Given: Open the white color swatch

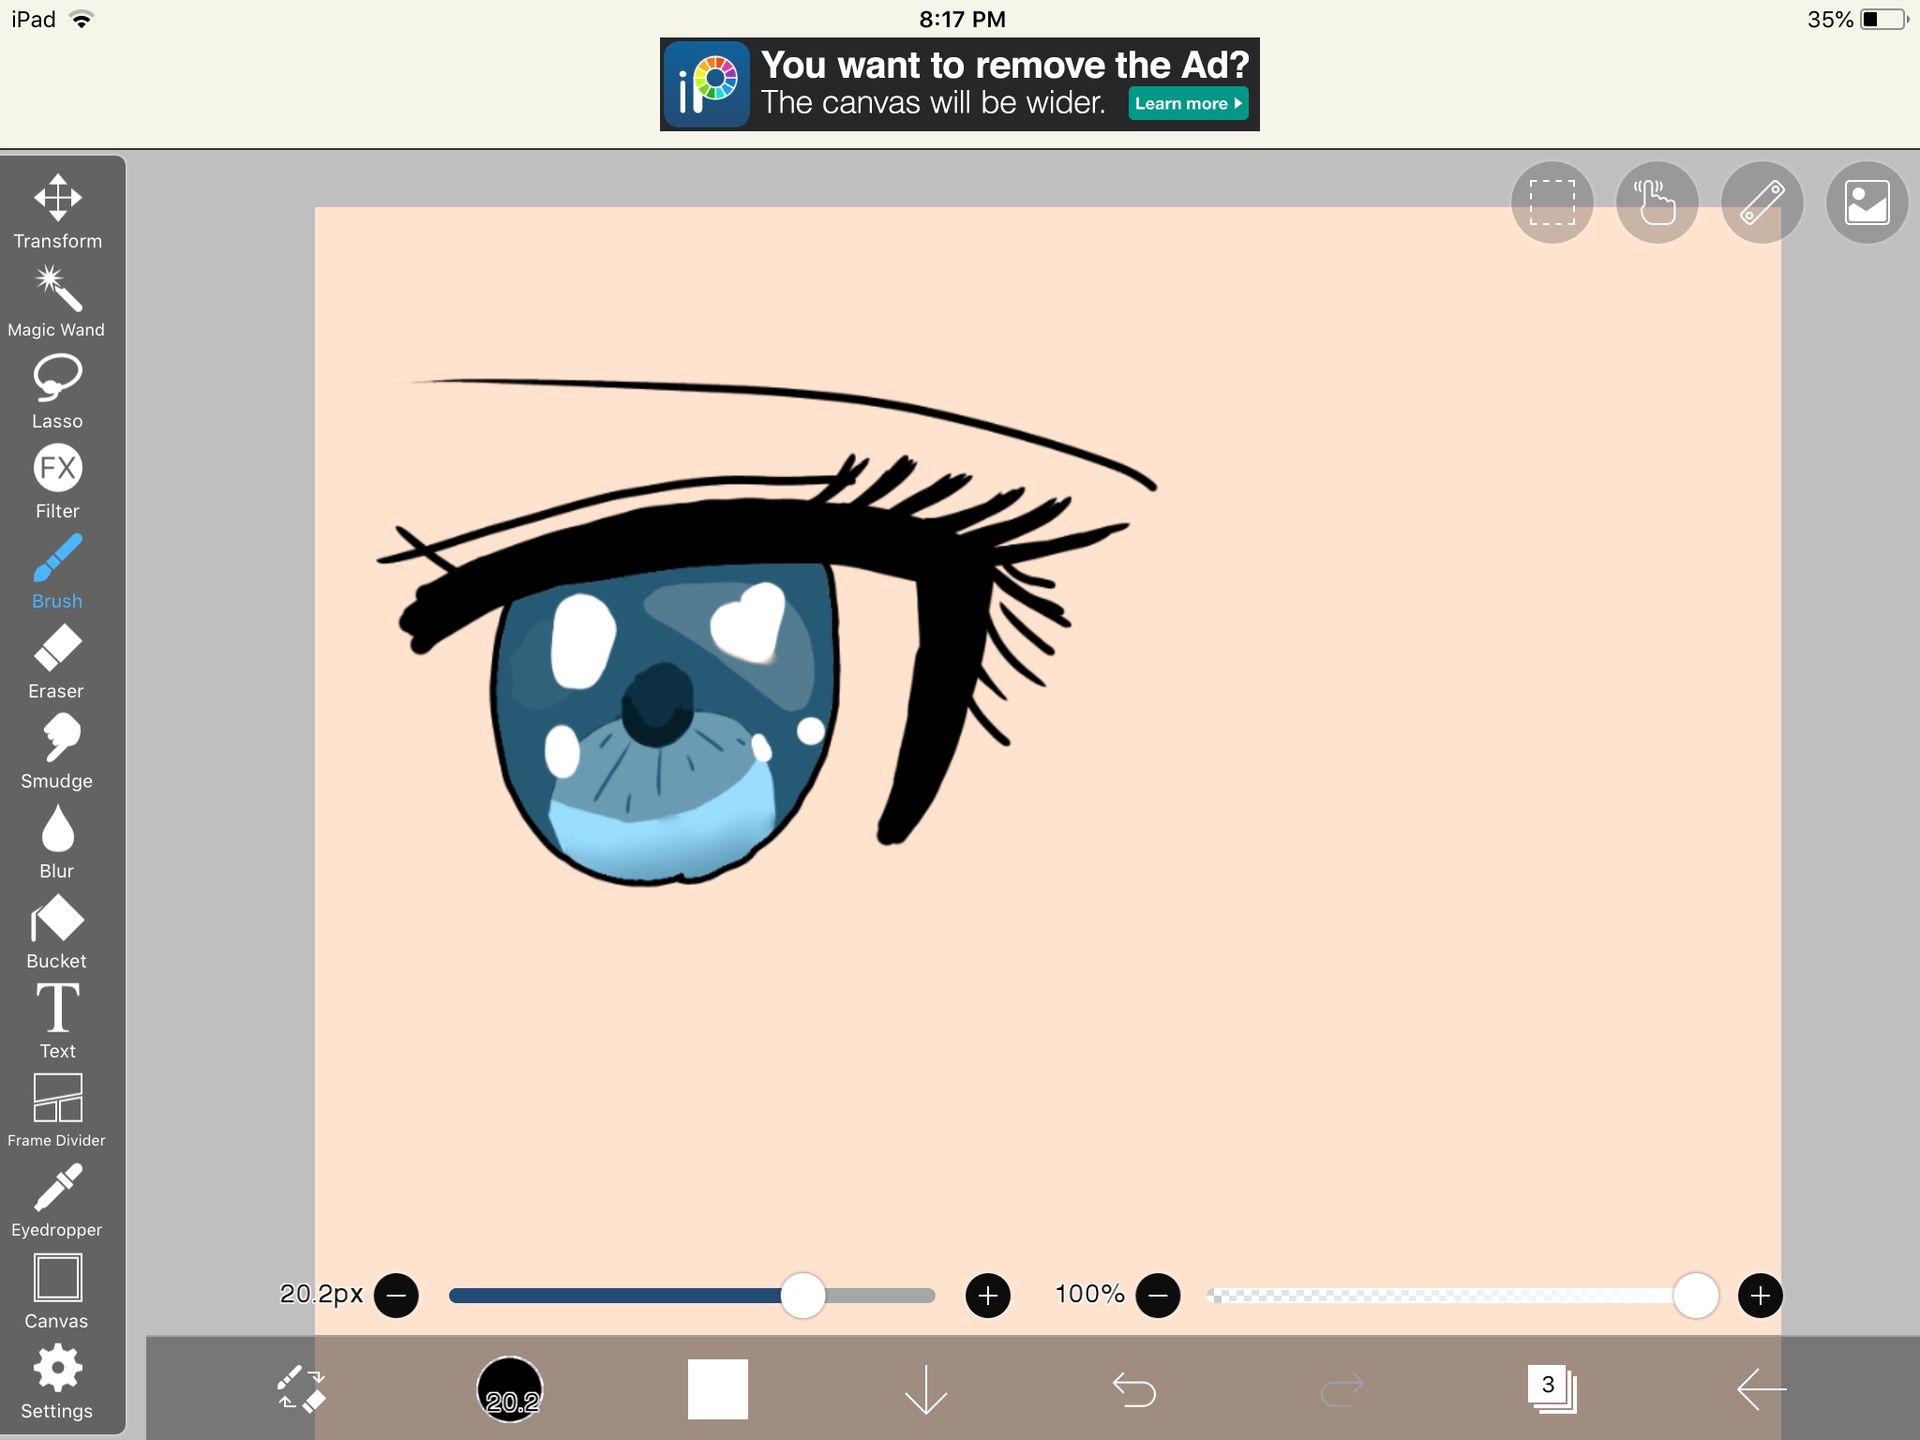Looking at the screenshot, I should pos(718,1389).
